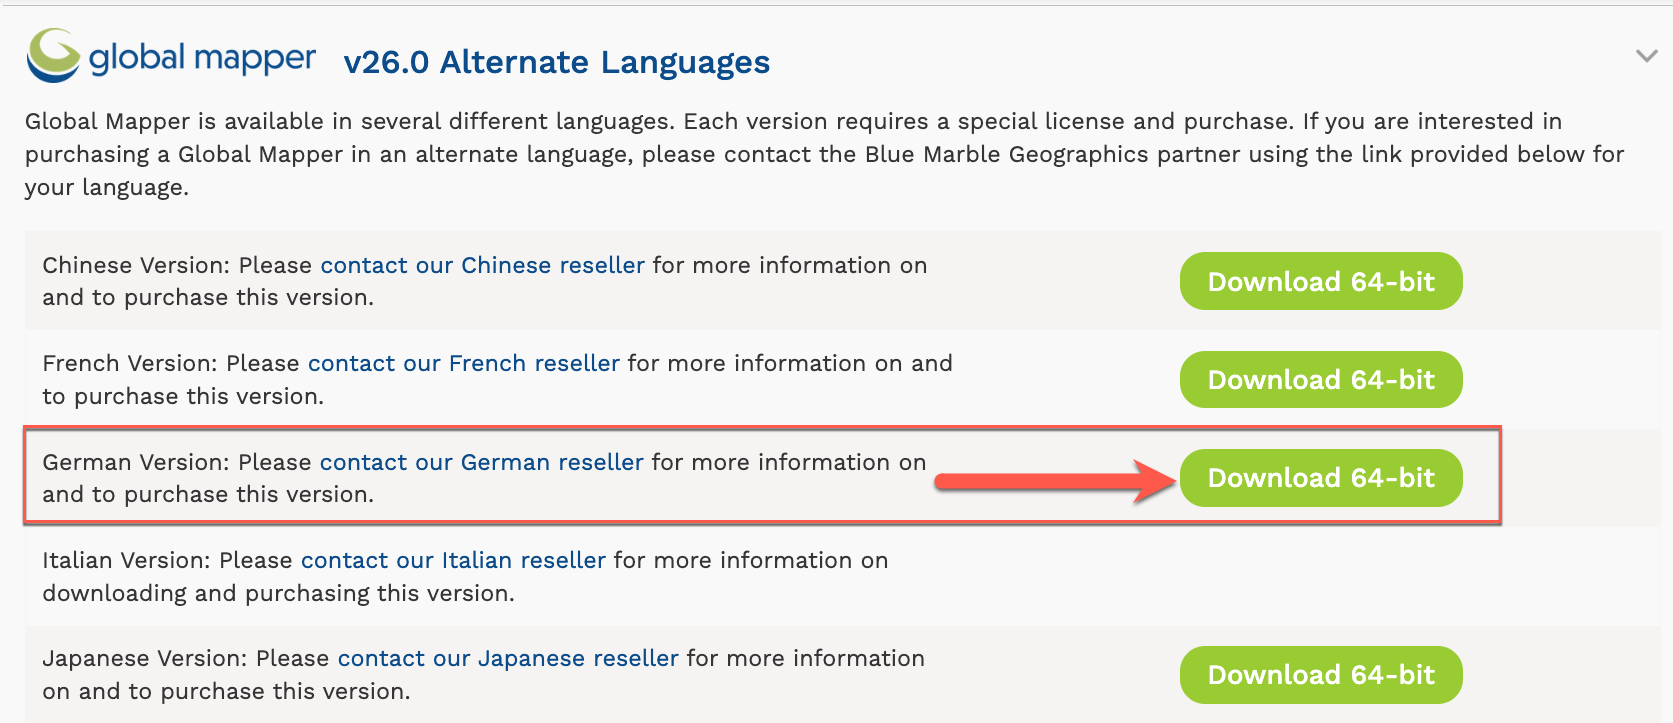Click the Global Mapper logo
1673x723 pixels.
(171, 56)
